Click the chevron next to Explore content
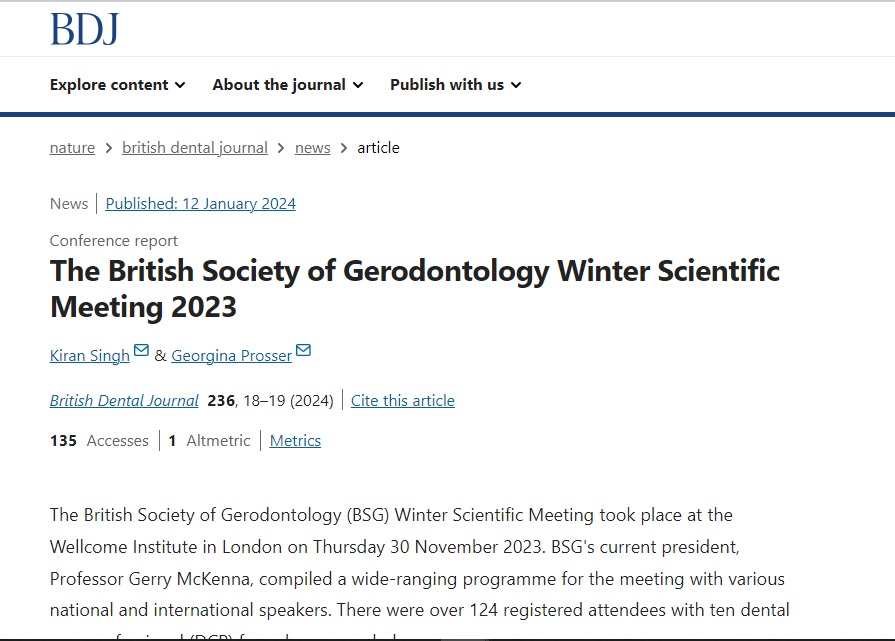Screen dimensions: 895x641 pyautogui.click(x=180, y=85)
